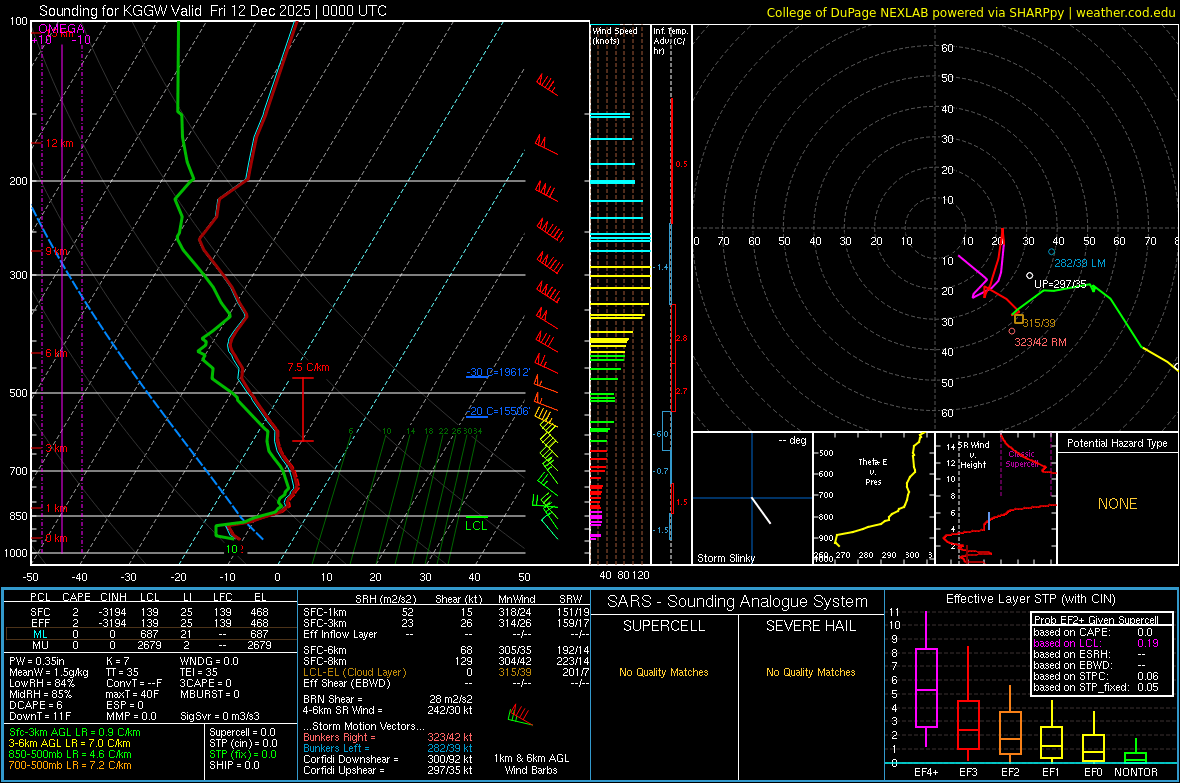Click the 'Eff Shear (EBWD)' row

click(x=446, y=683)
